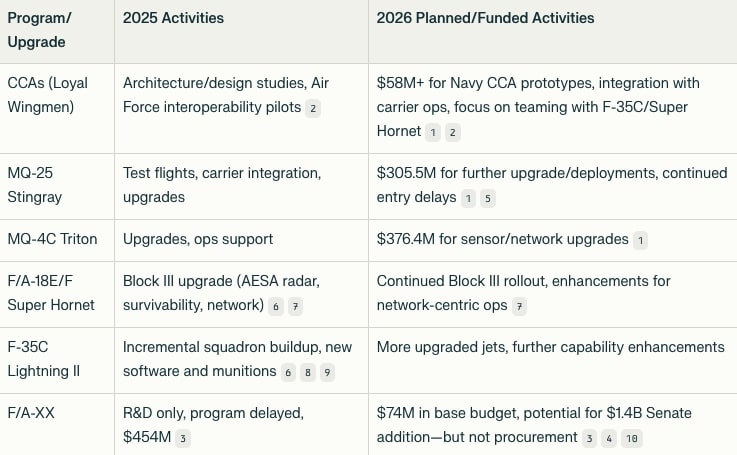
Task: Open citation 2 in CCAs 2026 planned cell
Action: pyautogui.click(x=453, y=132)
